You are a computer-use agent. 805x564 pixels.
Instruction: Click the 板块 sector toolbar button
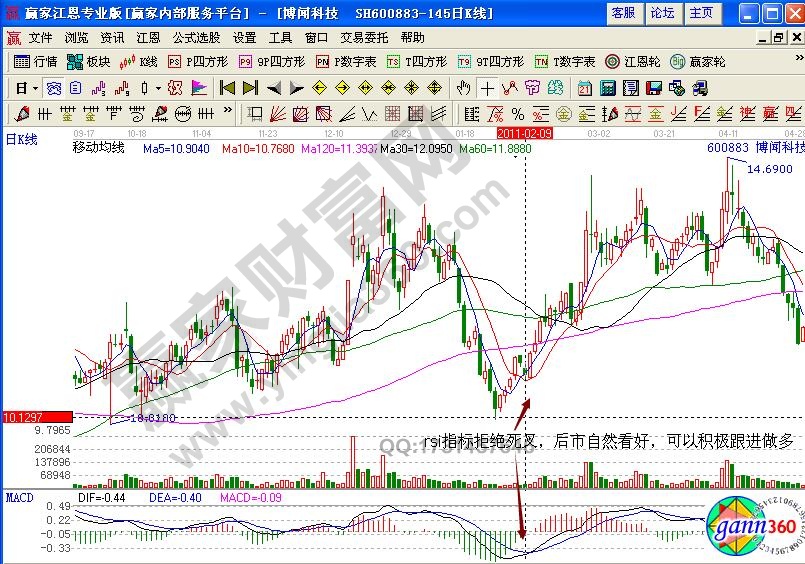(88, 62)
